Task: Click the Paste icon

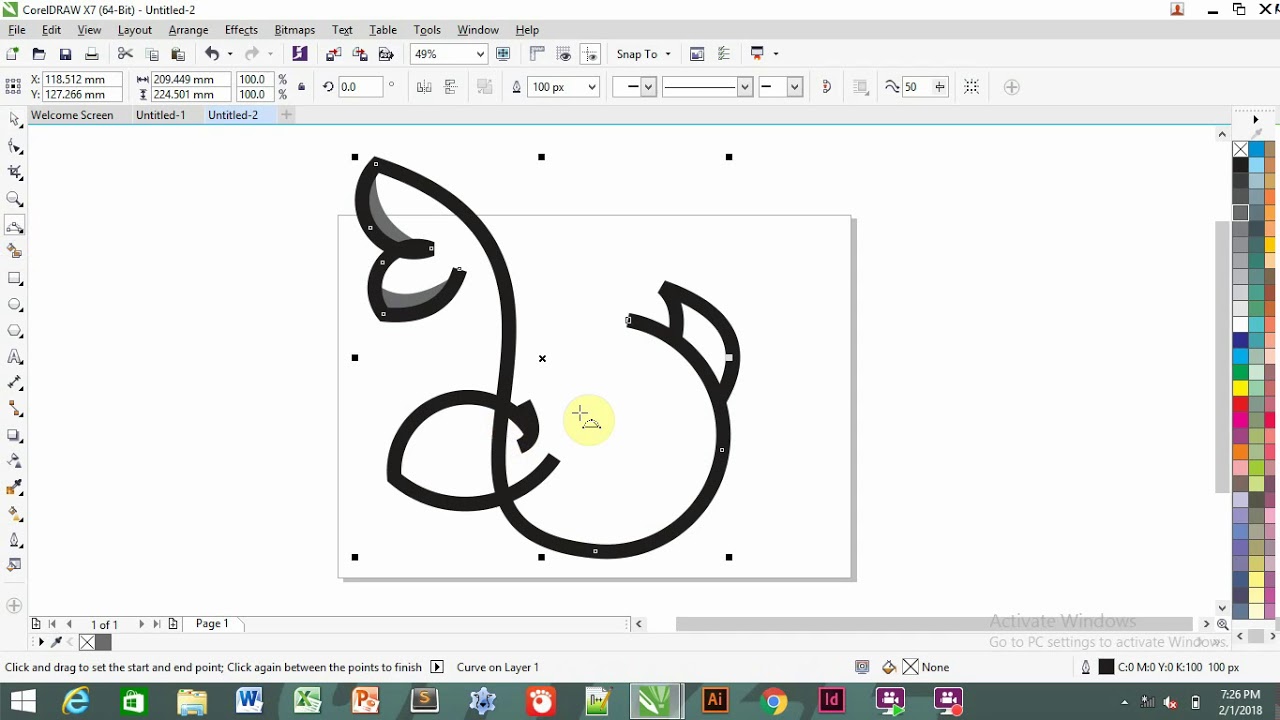Action: point(178,54)
